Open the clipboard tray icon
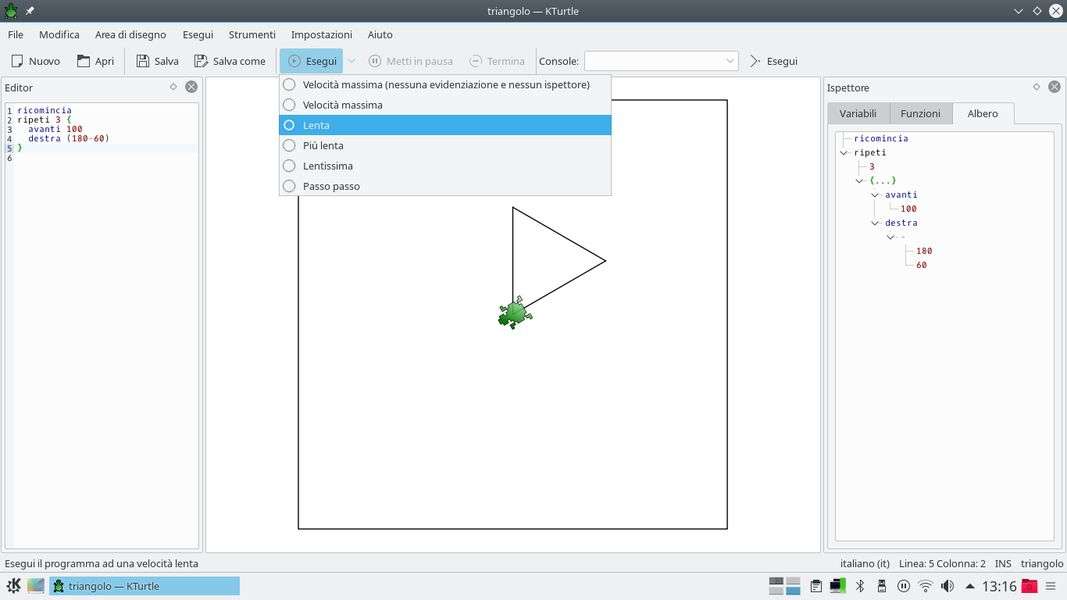The image size is (1067, 600). pyautogui.click(x=816, y=586)
